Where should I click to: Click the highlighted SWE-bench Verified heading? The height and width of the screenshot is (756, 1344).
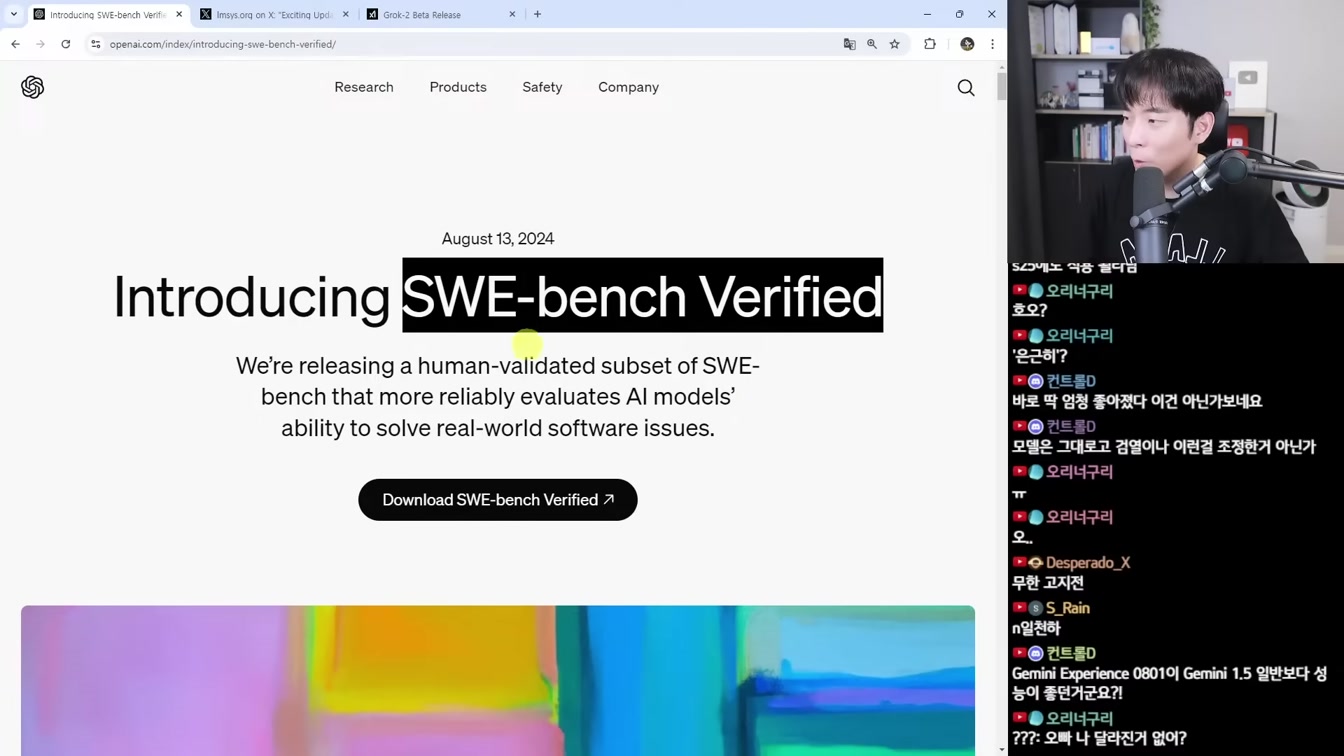tap(642, 296)
